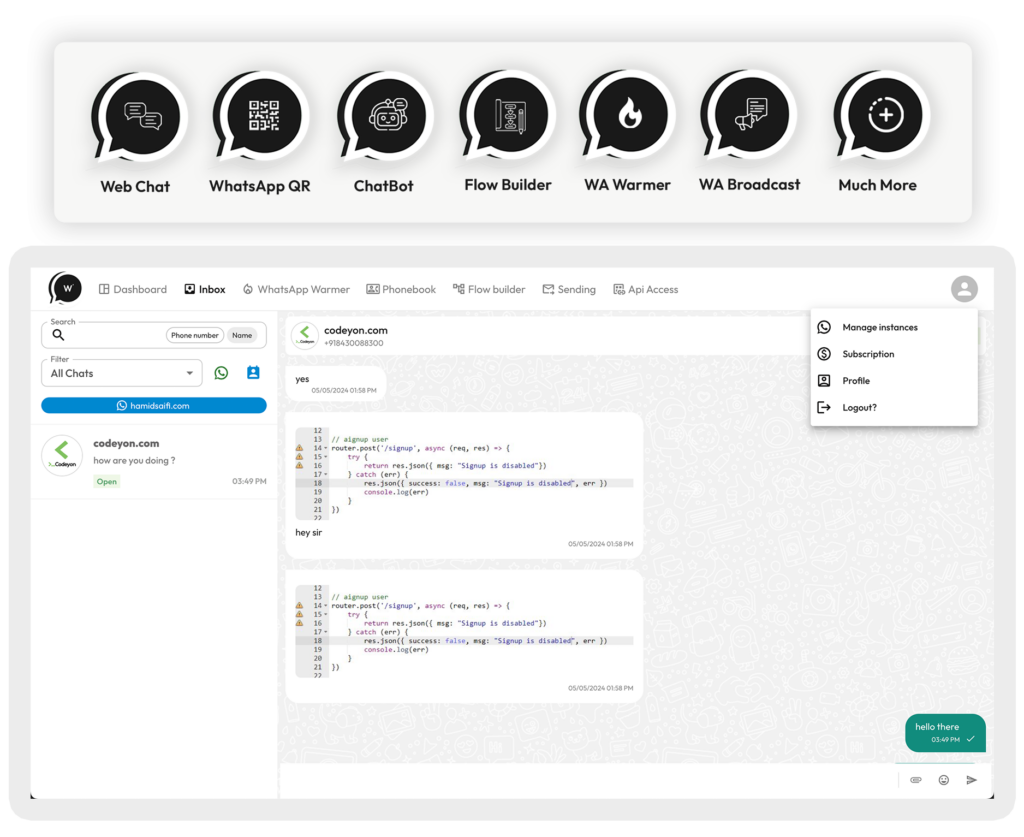
Task: Open the ChatBot robot icon
Action: (386, 116)
